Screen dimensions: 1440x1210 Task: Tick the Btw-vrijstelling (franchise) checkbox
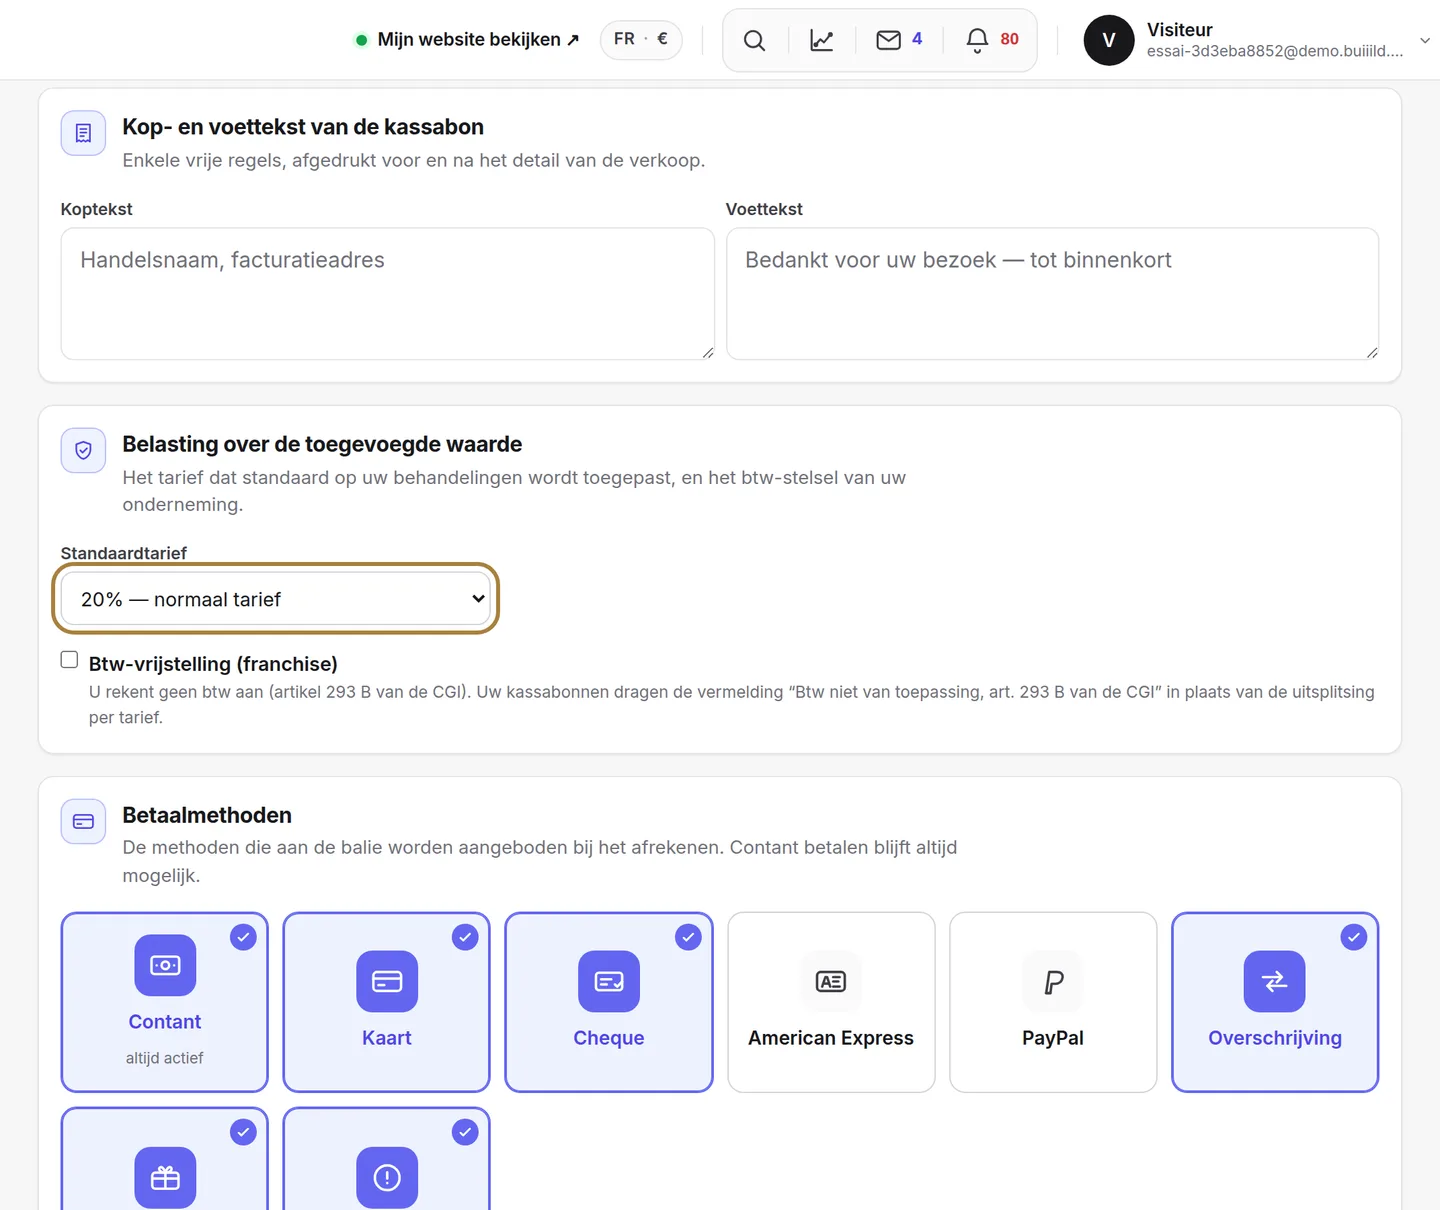69,660
